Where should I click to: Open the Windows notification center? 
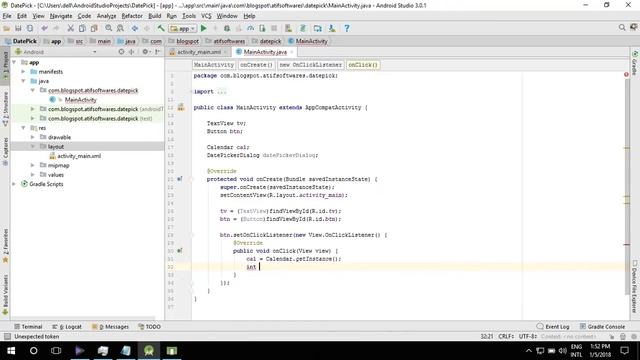624,351
